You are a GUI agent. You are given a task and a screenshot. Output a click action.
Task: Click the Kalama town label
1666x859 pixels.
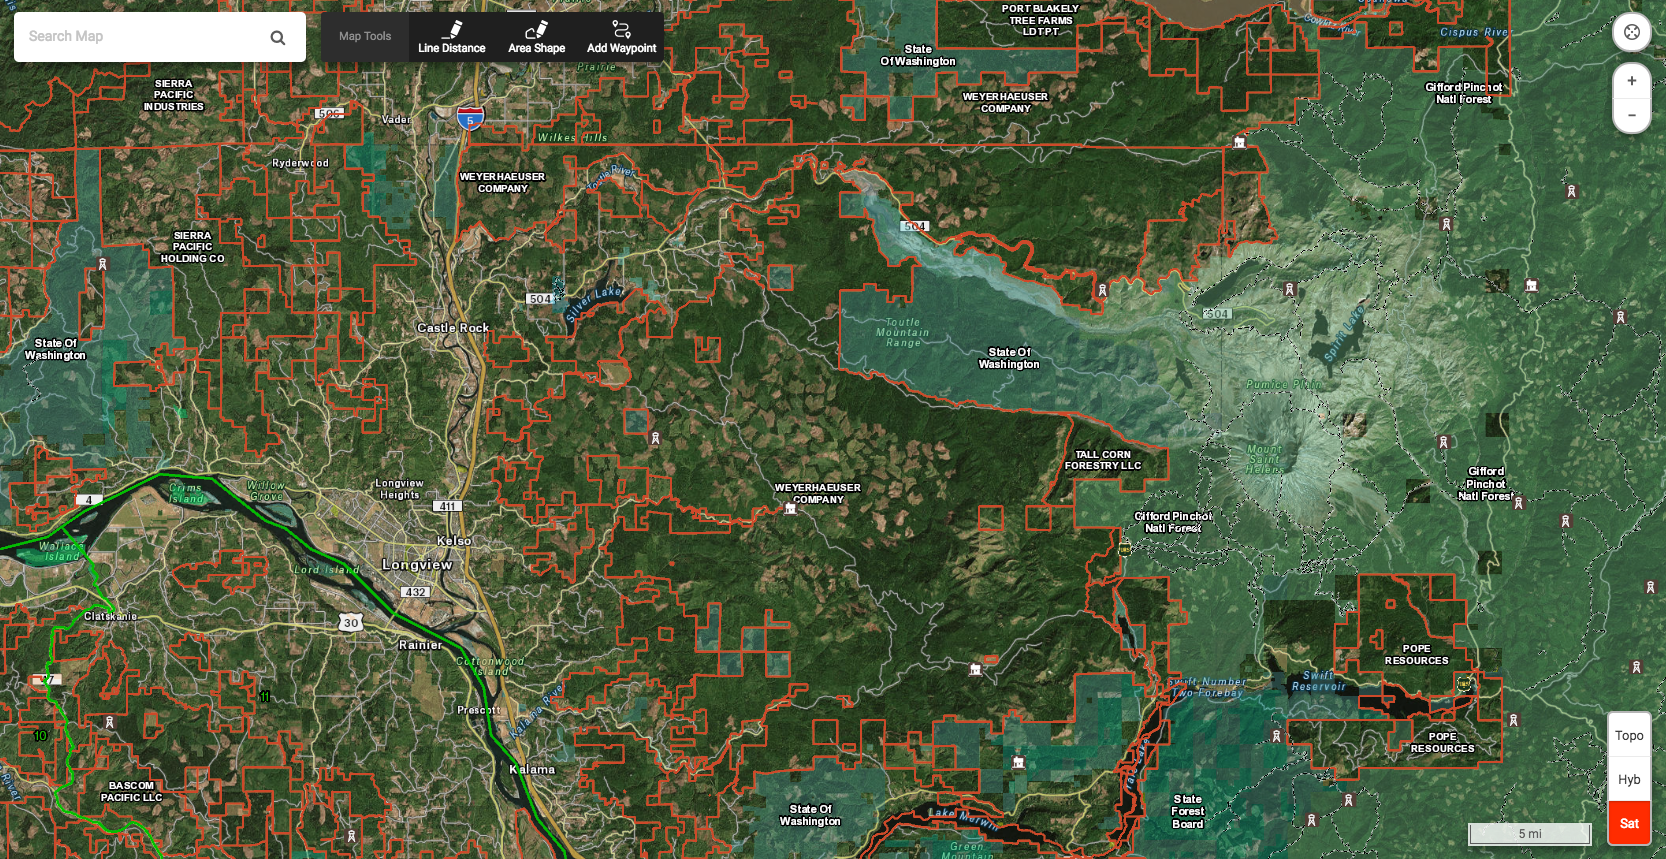coord(532,770)
